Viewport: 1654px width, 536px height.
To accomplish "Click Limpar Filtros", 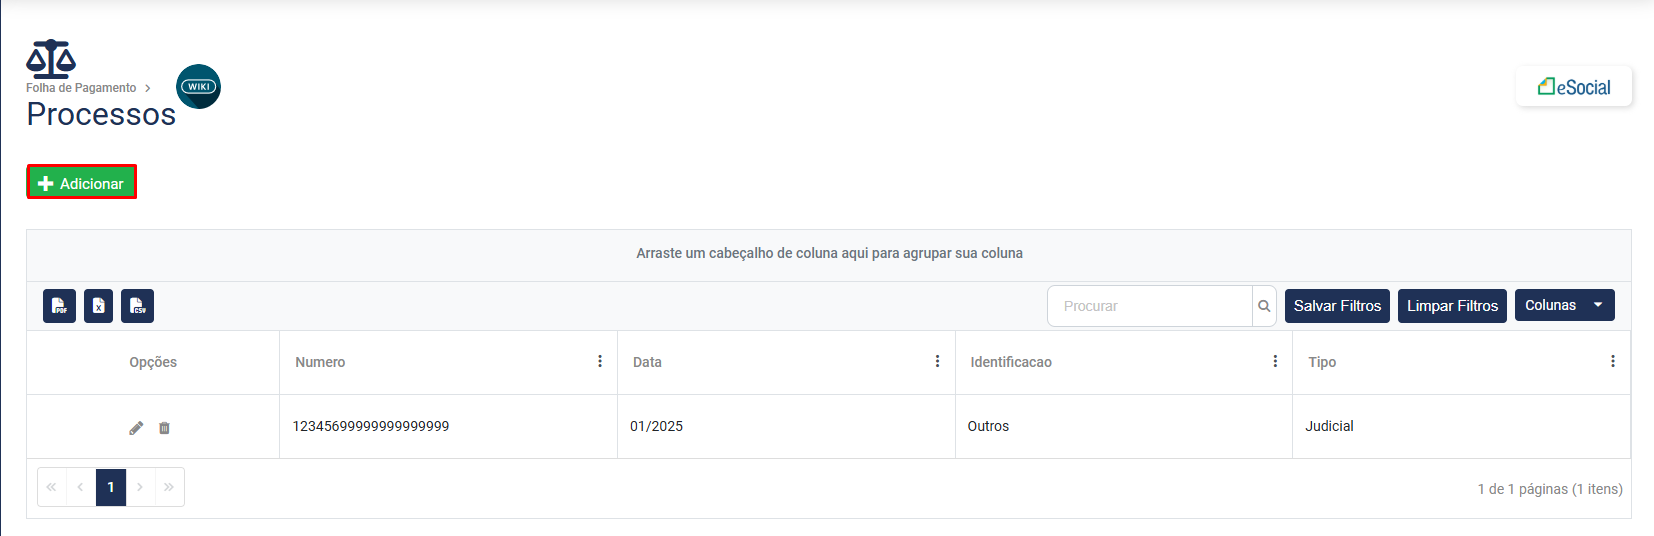I will tap(1452, 306).
